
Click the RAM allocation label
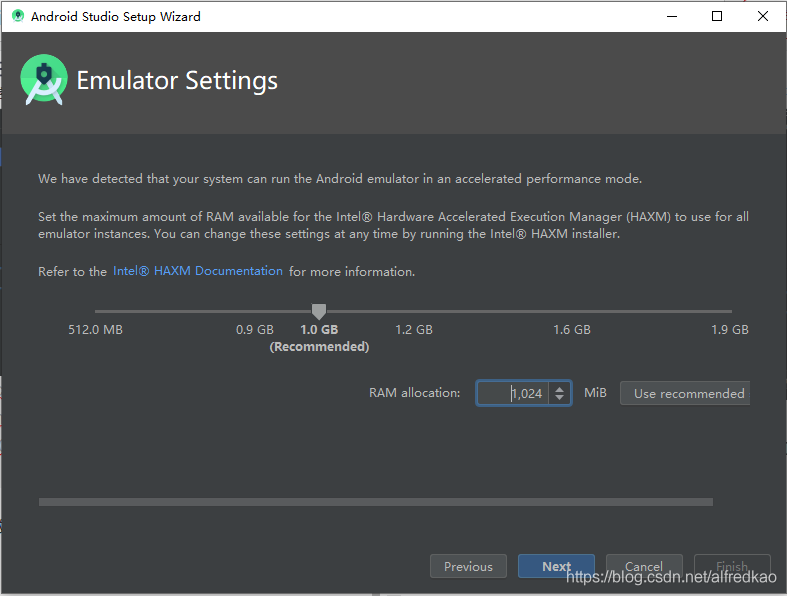coord(415,393)
